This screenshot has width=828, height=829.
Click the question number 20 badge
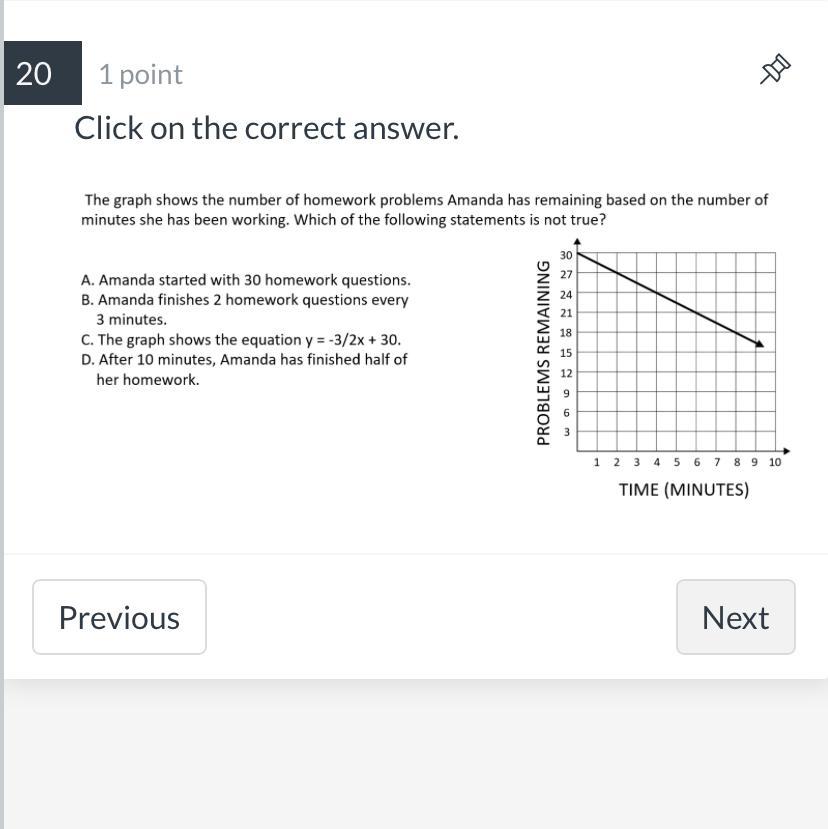tap(43, 73)
